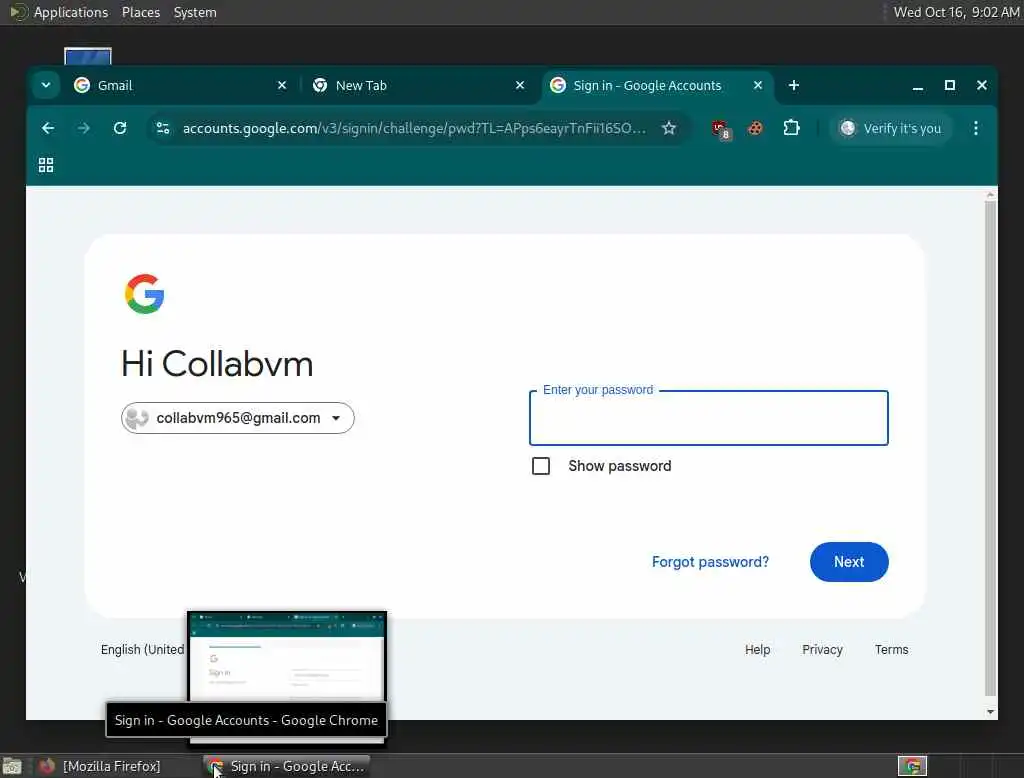Viewport: 1024px width, 778px height.
Task: Click the Firefox icon in the bottom panel
Action: click(46, 766)
